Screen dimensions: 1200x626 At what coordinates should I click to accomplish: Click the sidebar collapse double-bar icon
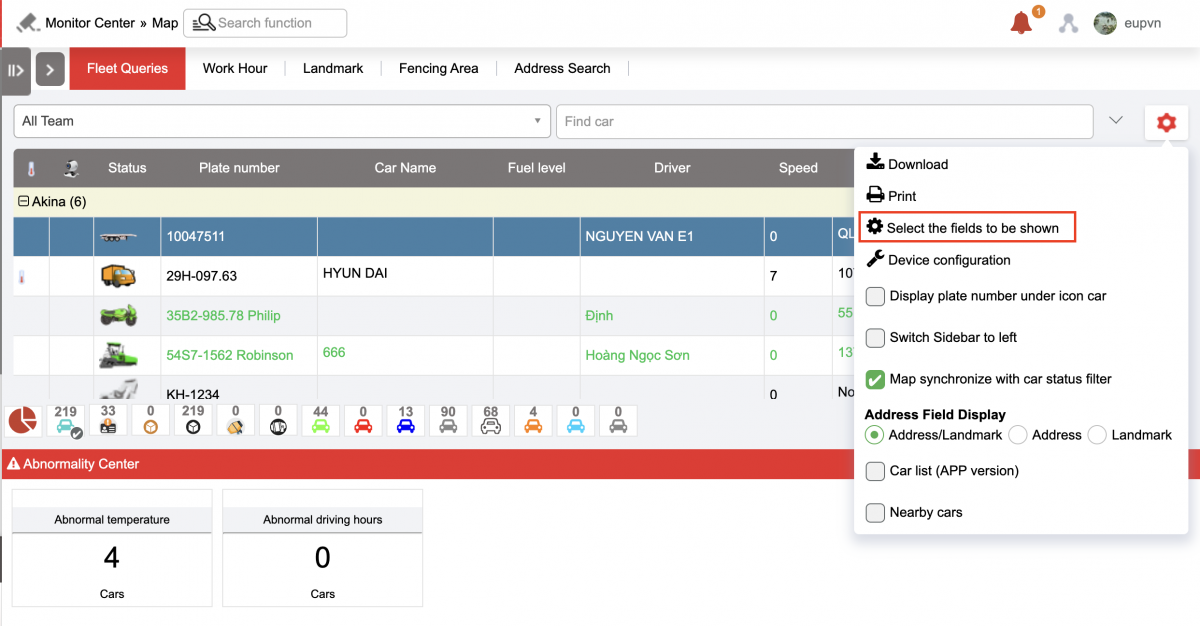coord(15,70)
